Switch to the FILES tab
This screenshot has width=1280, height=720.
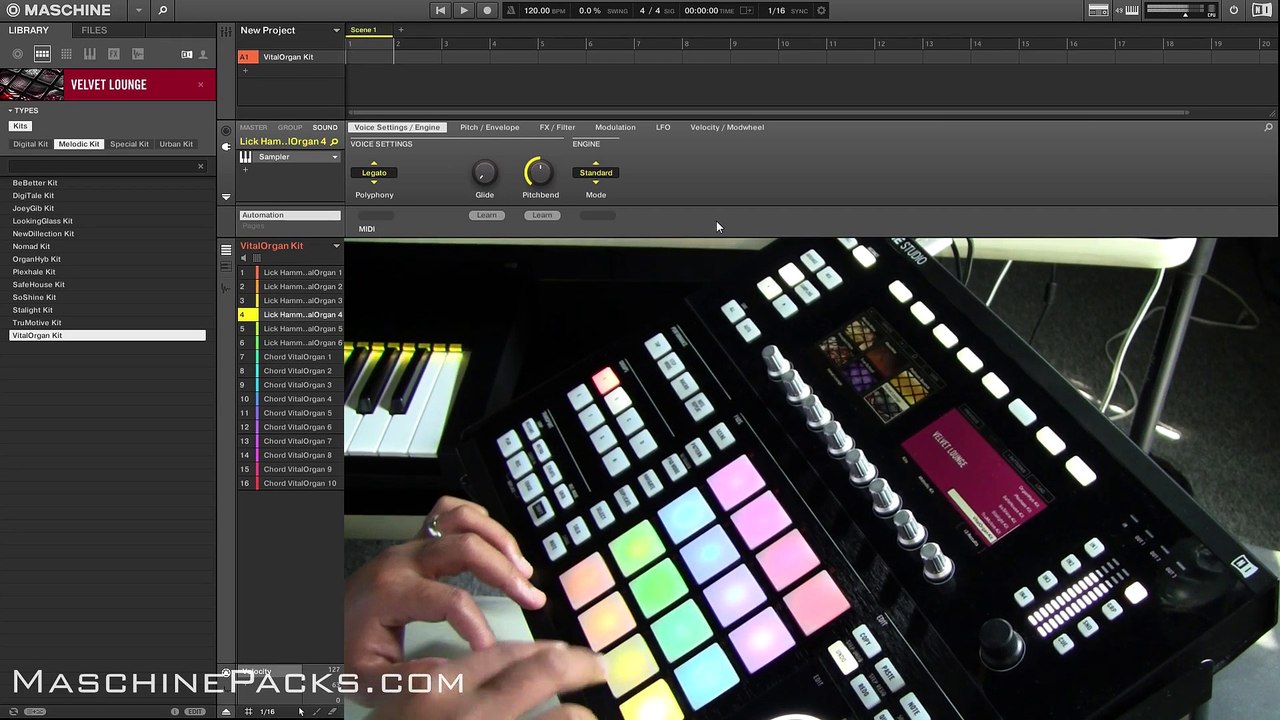tap(94, 30)
